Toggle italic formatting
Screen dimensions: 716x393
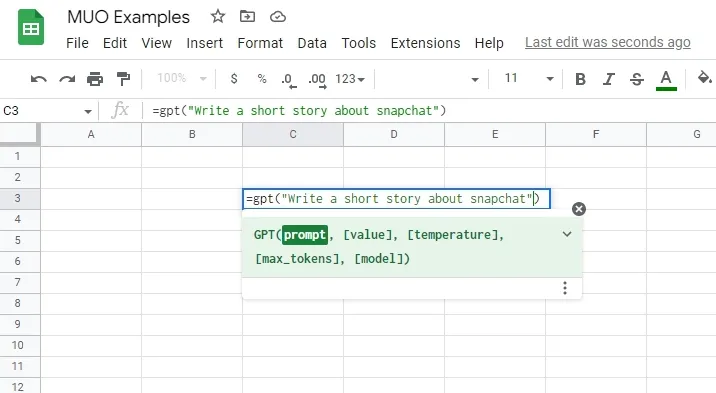click(609, 79)
